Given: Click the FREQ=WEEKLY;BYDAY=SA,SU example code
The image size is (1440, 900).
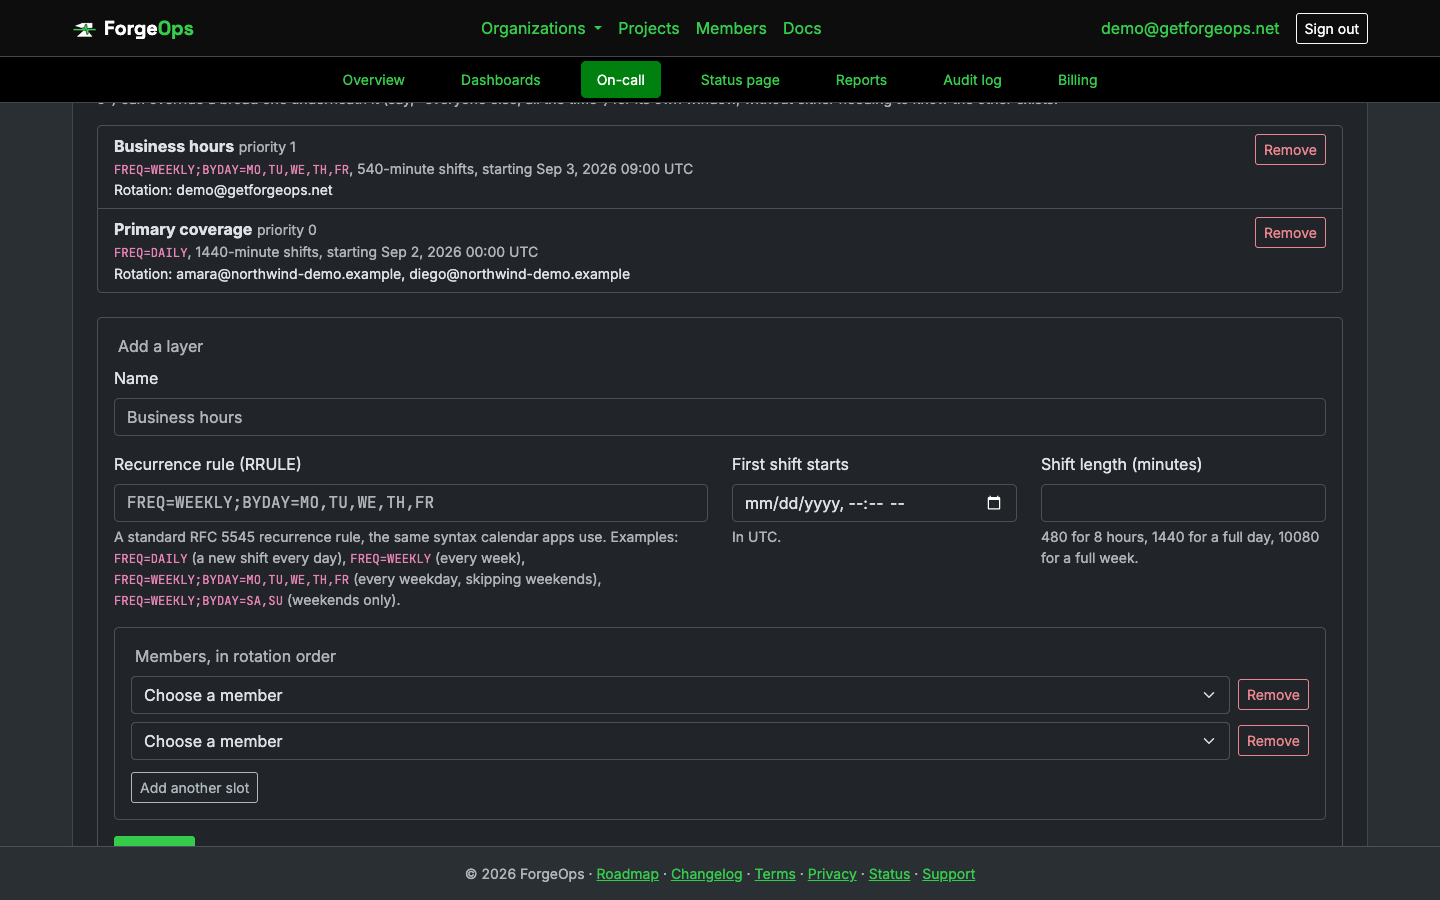Looking at the screenshot, I should click(198, 601).
